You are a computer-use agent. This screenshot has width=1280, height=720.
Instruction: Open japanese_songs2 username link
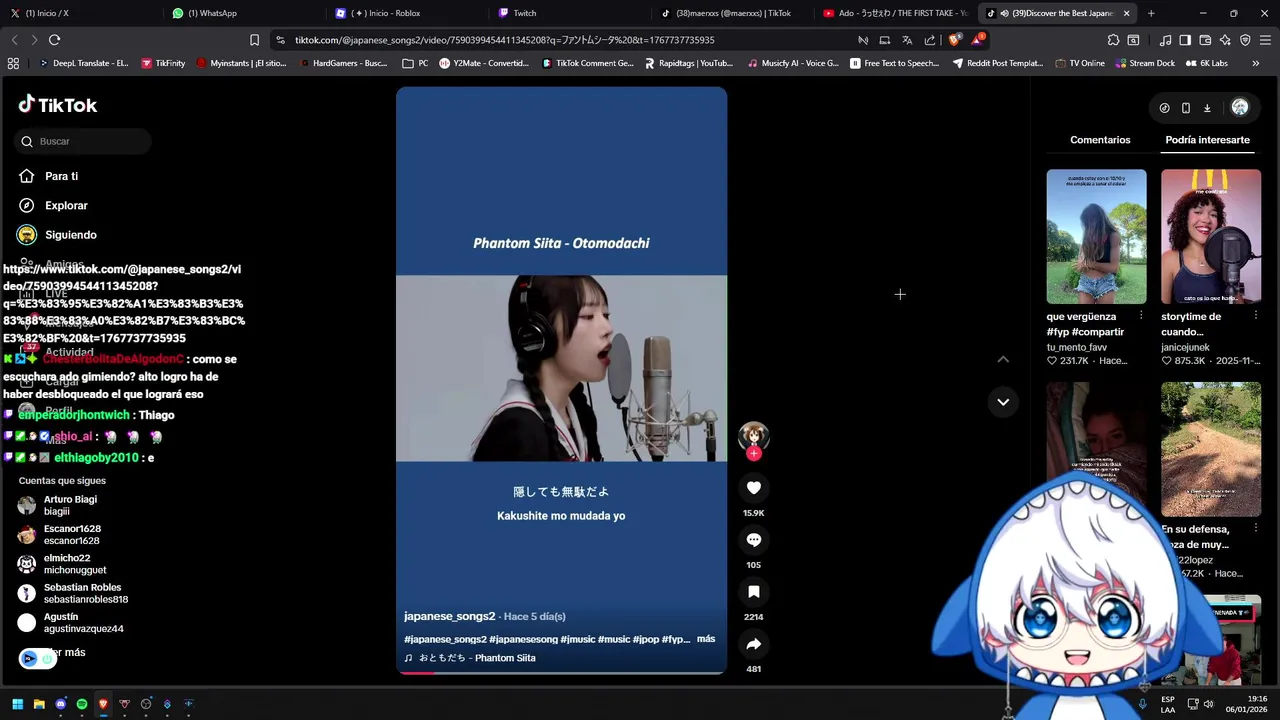pyautogui.click(x=450, y=616)
